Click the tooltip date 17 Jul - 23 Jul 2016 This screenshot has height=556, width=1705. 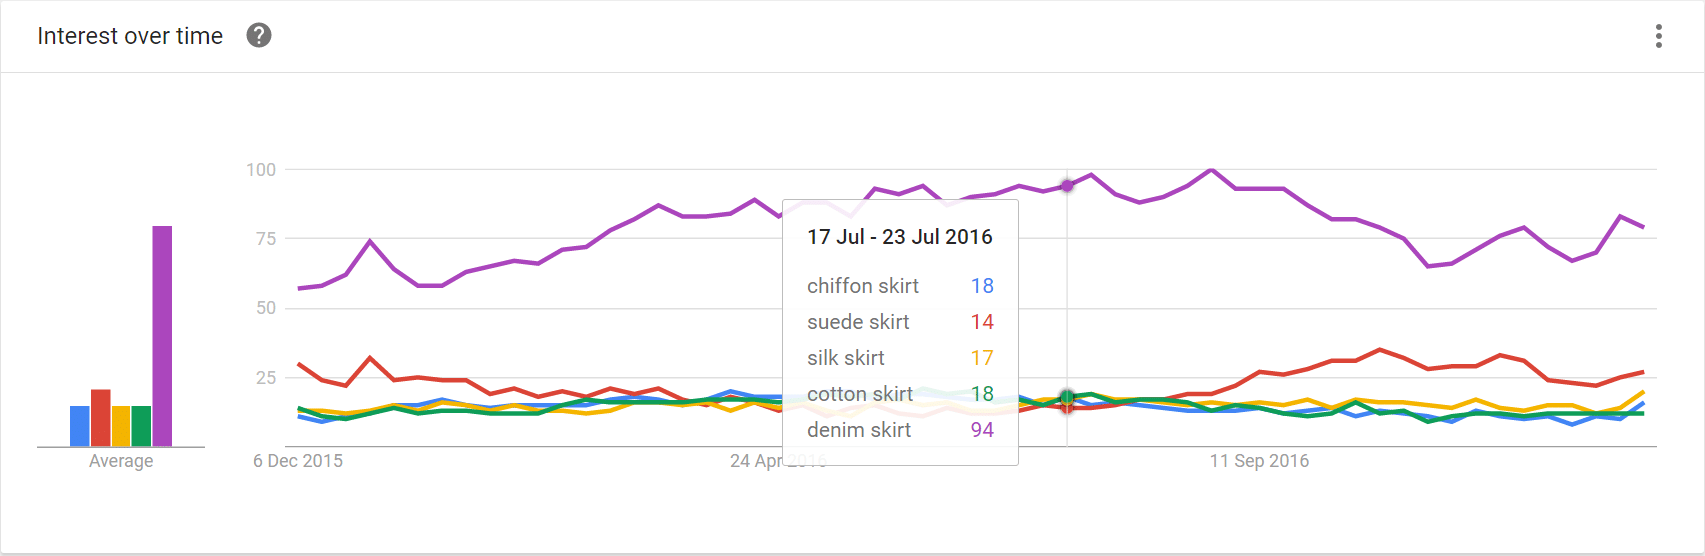900,237
